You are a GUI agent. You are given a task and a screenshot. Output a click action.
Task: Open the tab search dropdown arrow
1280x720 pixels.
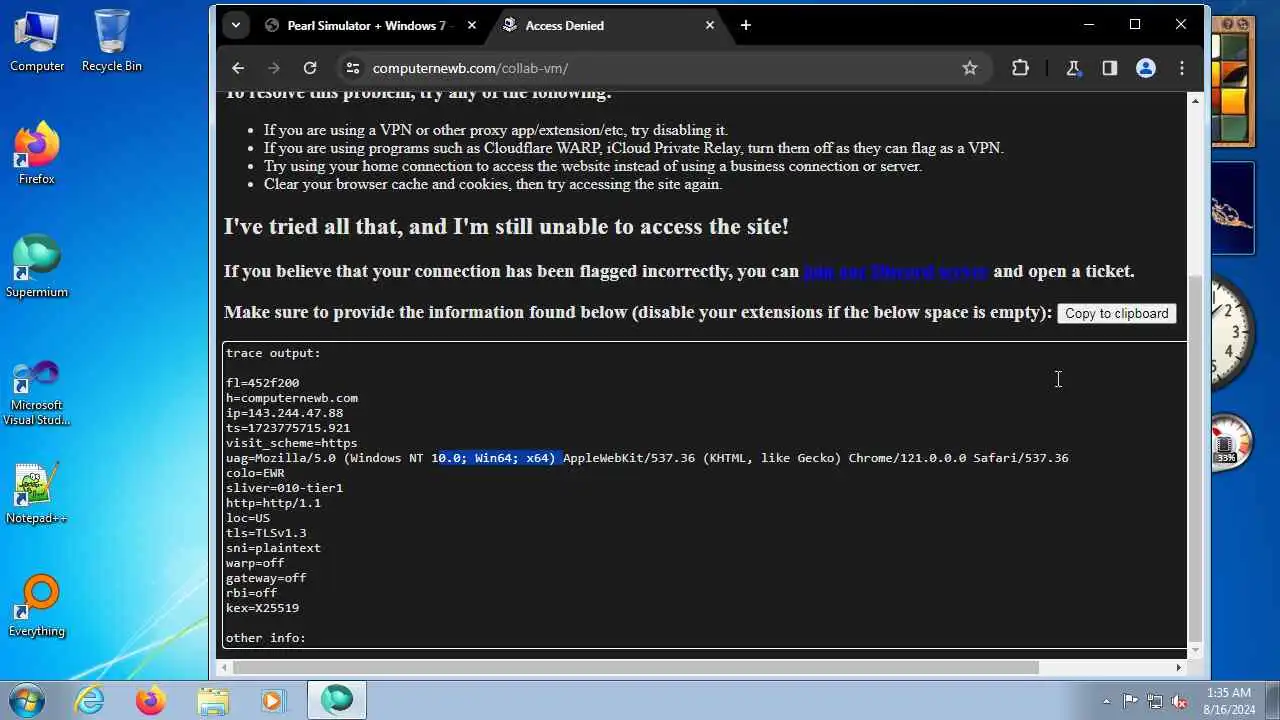tap(236, 25)
